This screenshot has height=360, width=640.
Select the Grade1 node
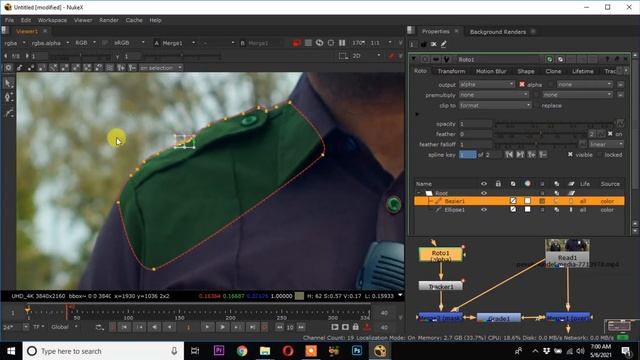[x=499, y=318]
